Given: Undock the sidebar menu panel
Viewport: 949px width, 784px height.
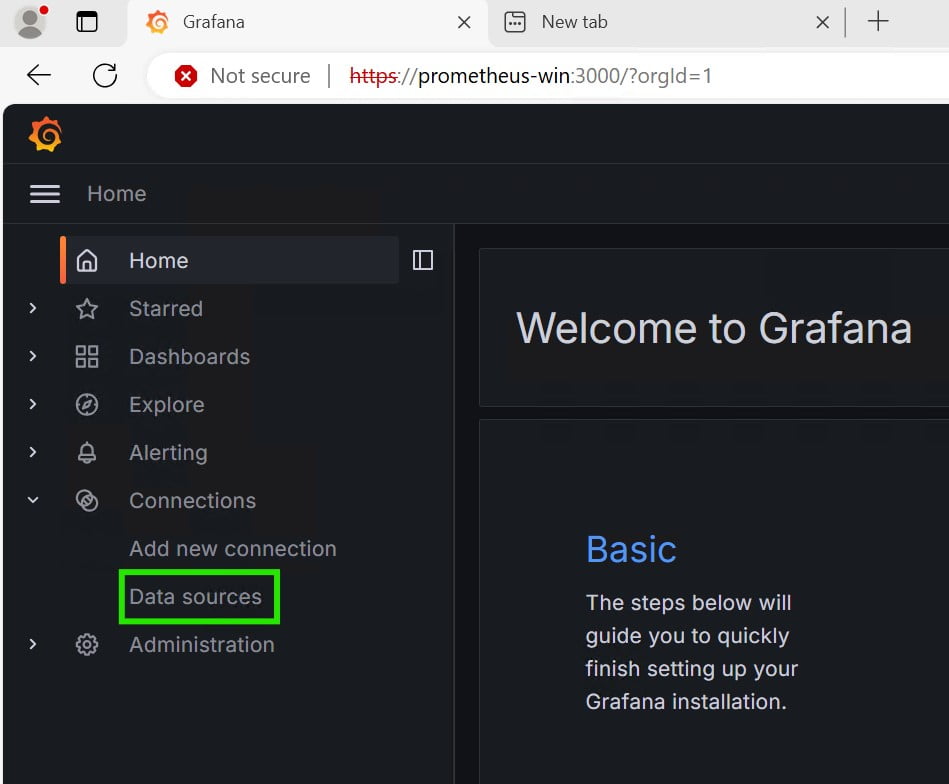Looking at the screenshot, I should pos(423,261).
